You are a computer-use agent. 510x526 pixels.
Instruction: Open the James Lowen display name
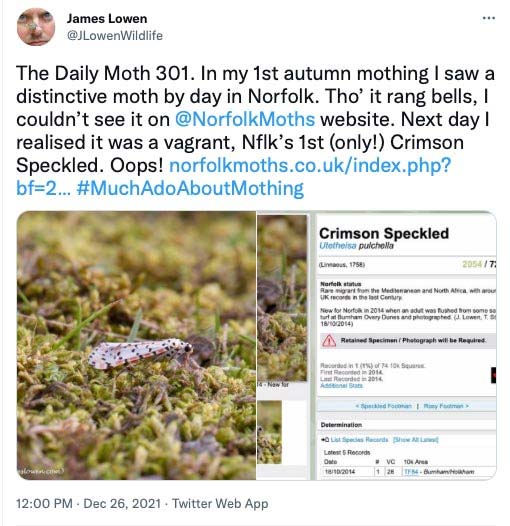tap(107, 19)
